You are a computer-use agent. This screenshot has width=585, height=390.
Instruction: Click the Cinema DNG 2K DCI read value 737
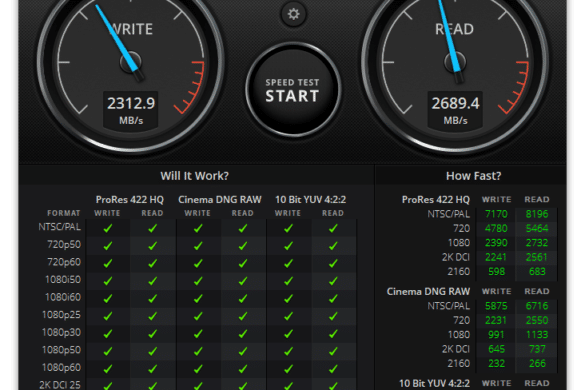[x=537, y=349]
